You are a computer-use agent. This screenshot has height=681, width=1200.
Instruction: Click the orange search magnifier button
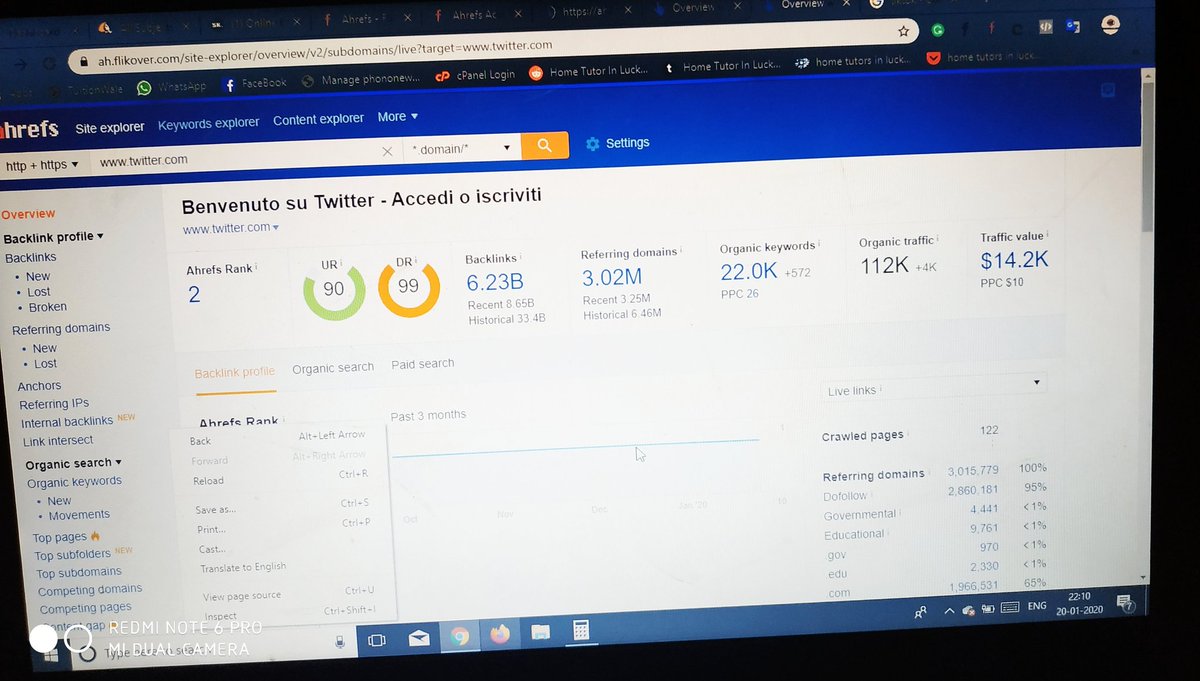544,146
